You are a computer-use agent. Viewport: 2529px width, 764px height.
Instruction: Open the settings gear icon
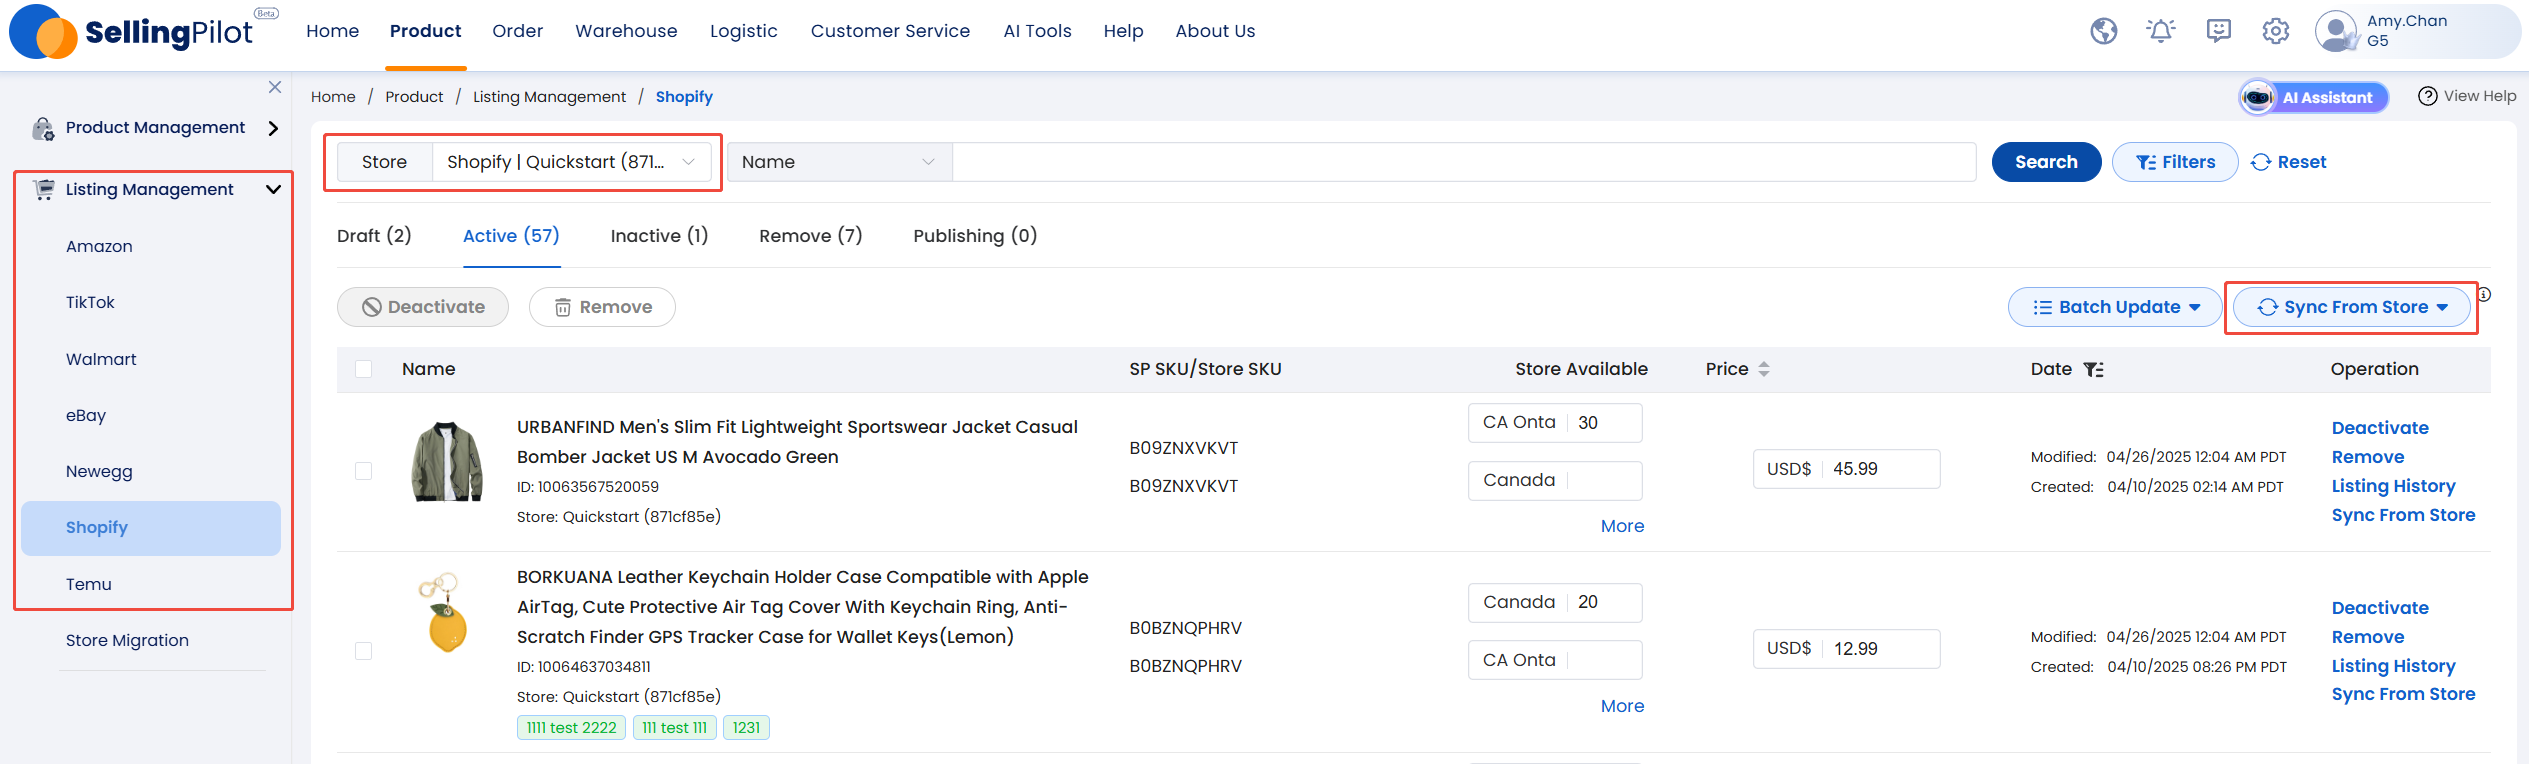coord(2276,31)
